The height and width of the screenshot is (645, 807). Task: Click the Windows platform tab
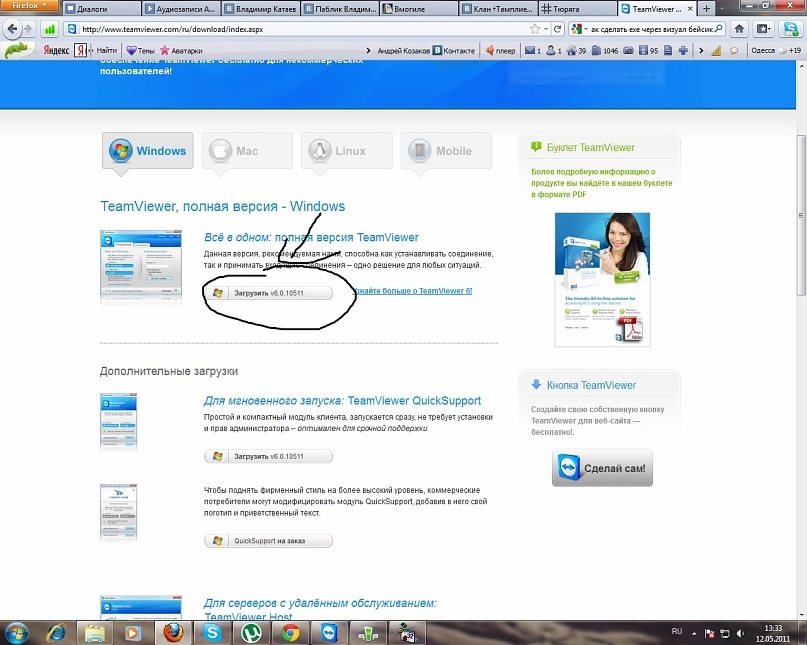148,151
